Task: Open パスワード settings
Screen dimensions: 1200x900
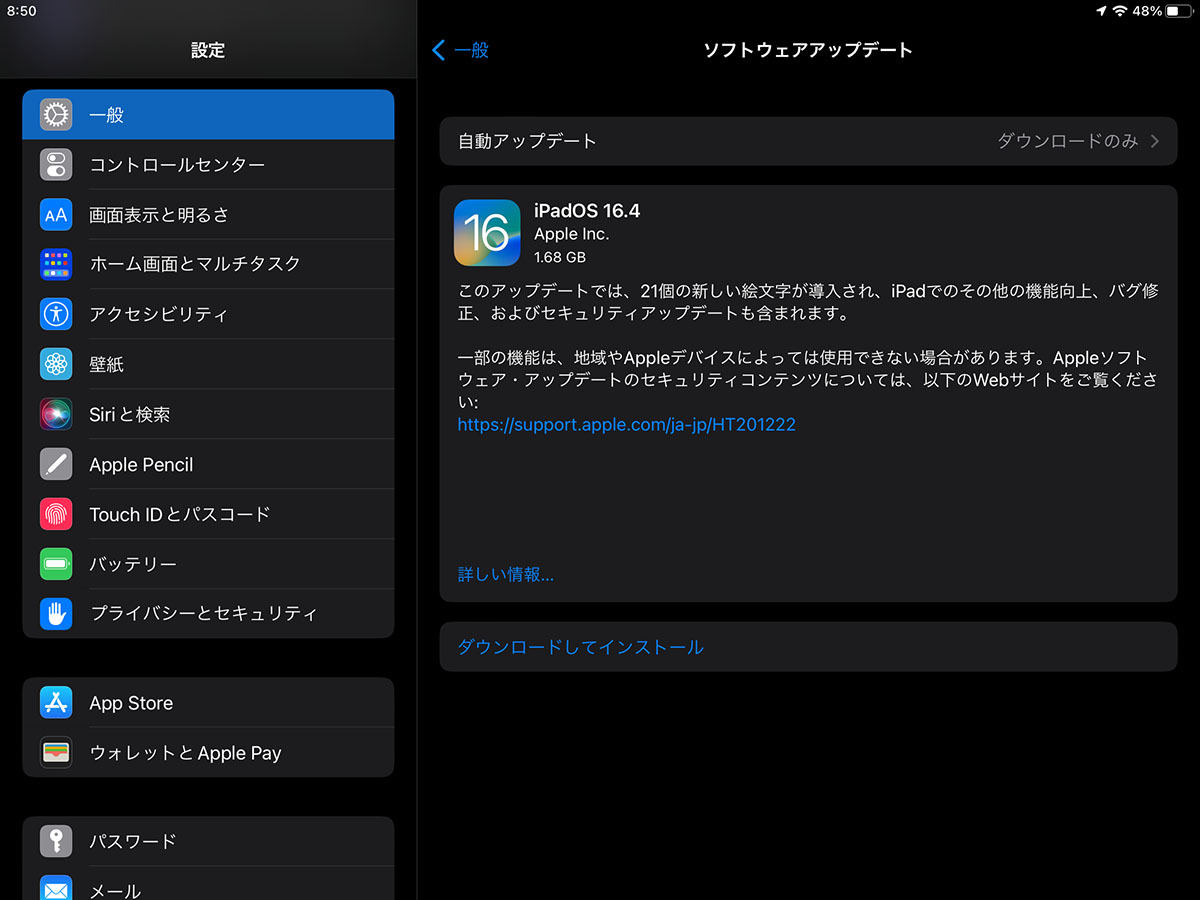Action: pyautogui.click(x=208, y=841)
